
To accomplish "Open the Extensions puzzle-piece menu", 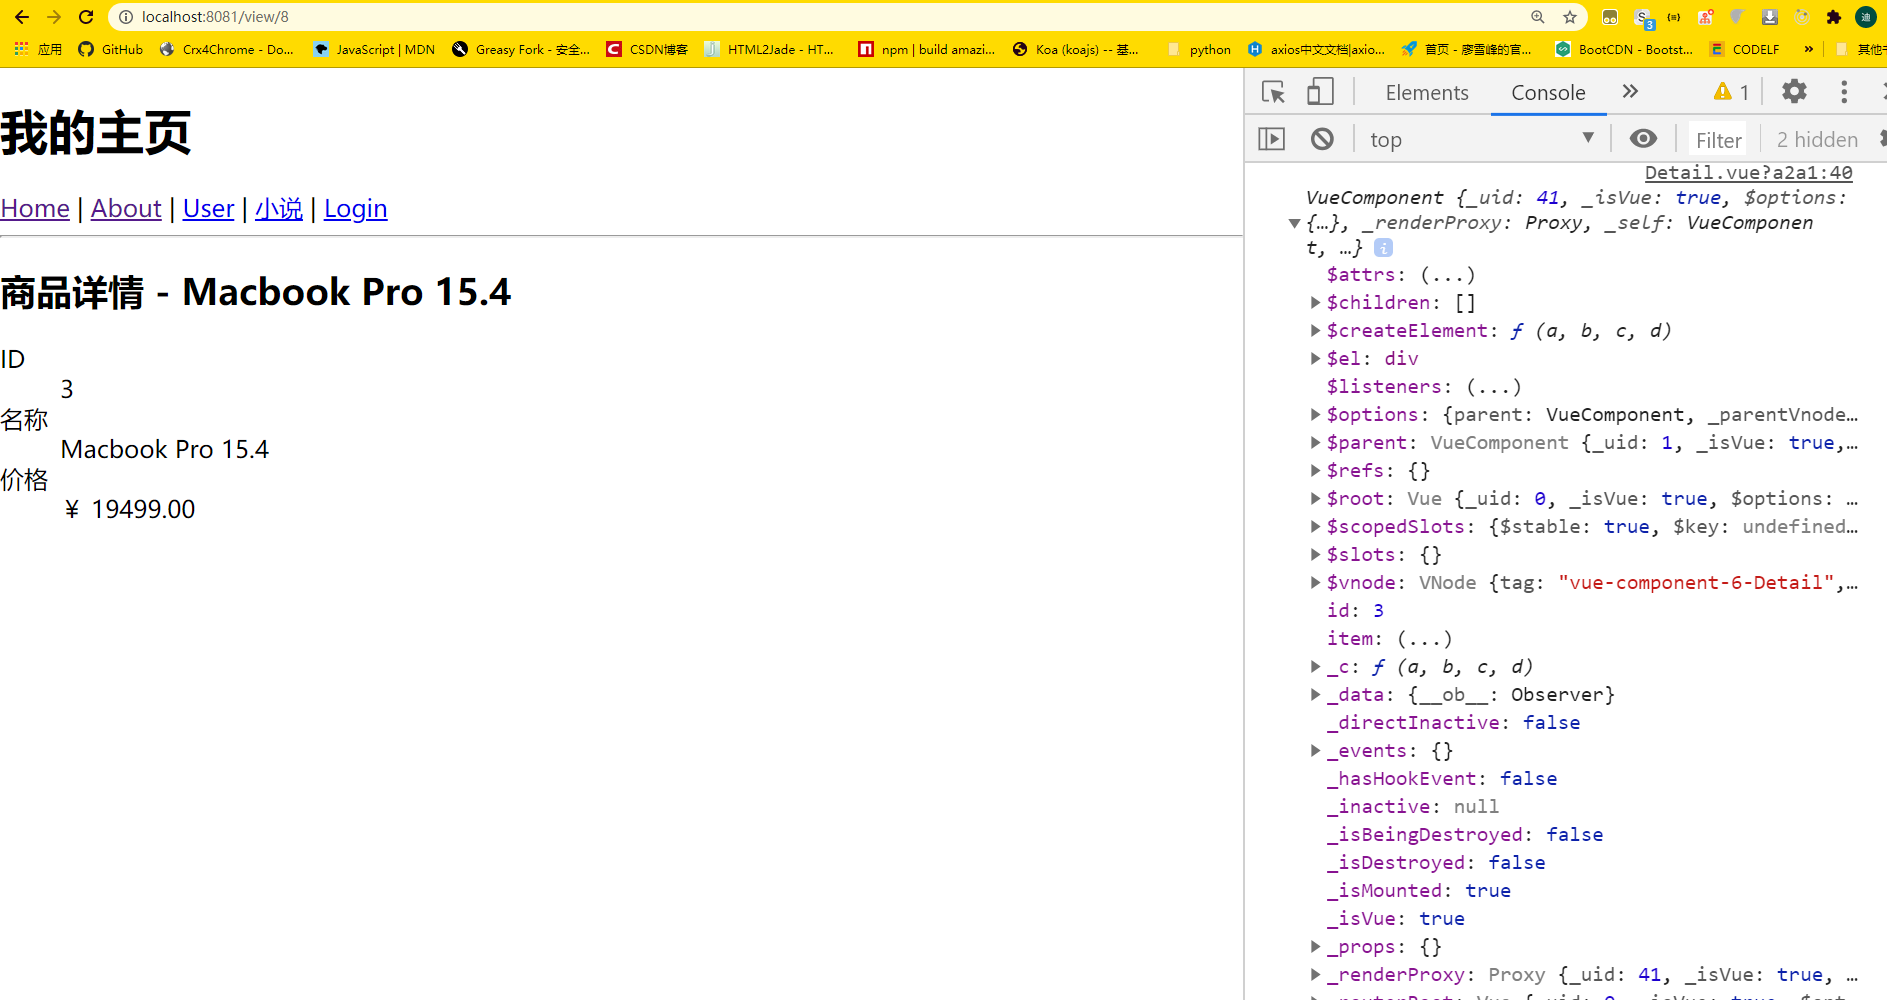I will coord(1833,17).
